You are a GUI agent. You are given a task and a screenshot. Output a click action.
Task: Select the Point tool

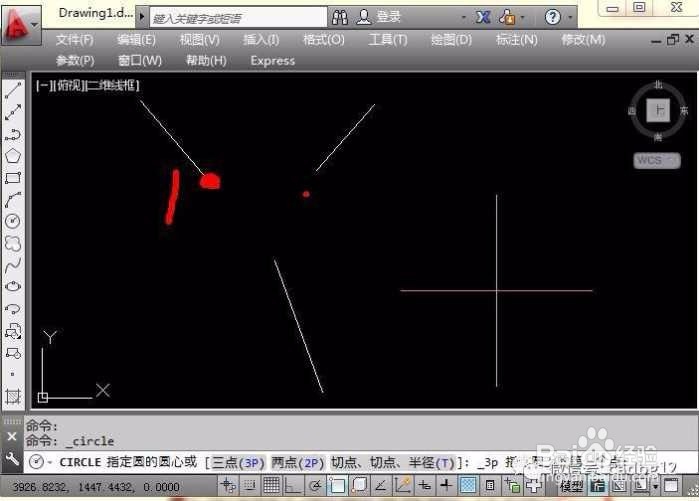pyautogui.click(x=13, y=374)
